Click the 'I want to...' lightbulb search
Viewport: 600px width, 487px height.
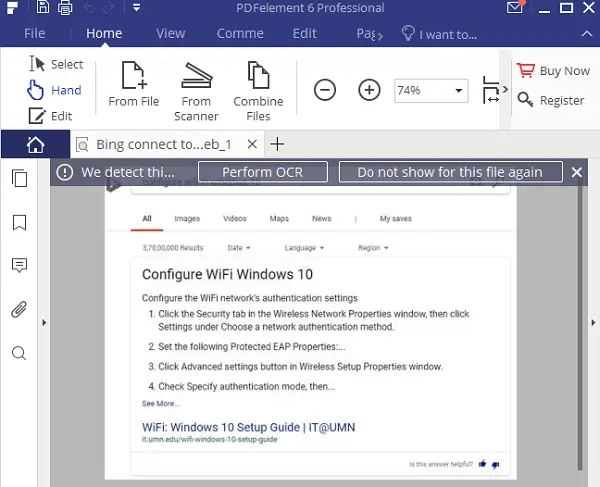439,34
